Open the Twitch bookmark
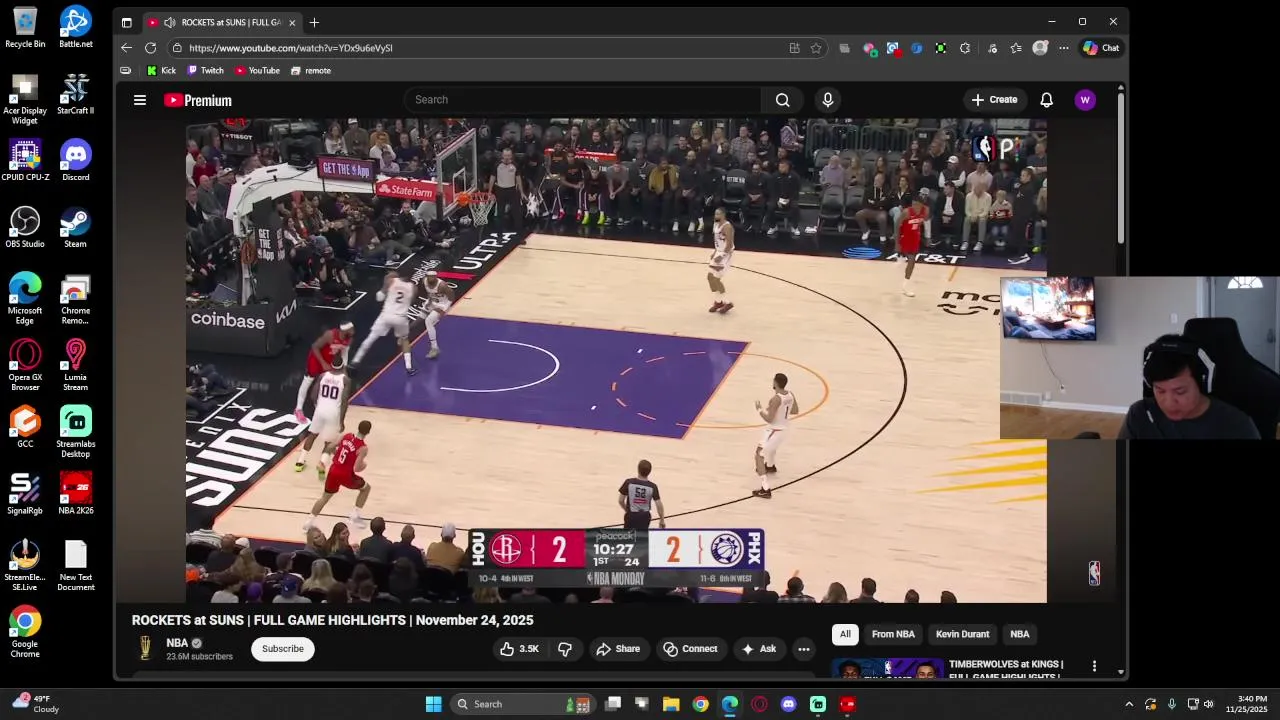 pyautogui.click(x=206, y=71)
